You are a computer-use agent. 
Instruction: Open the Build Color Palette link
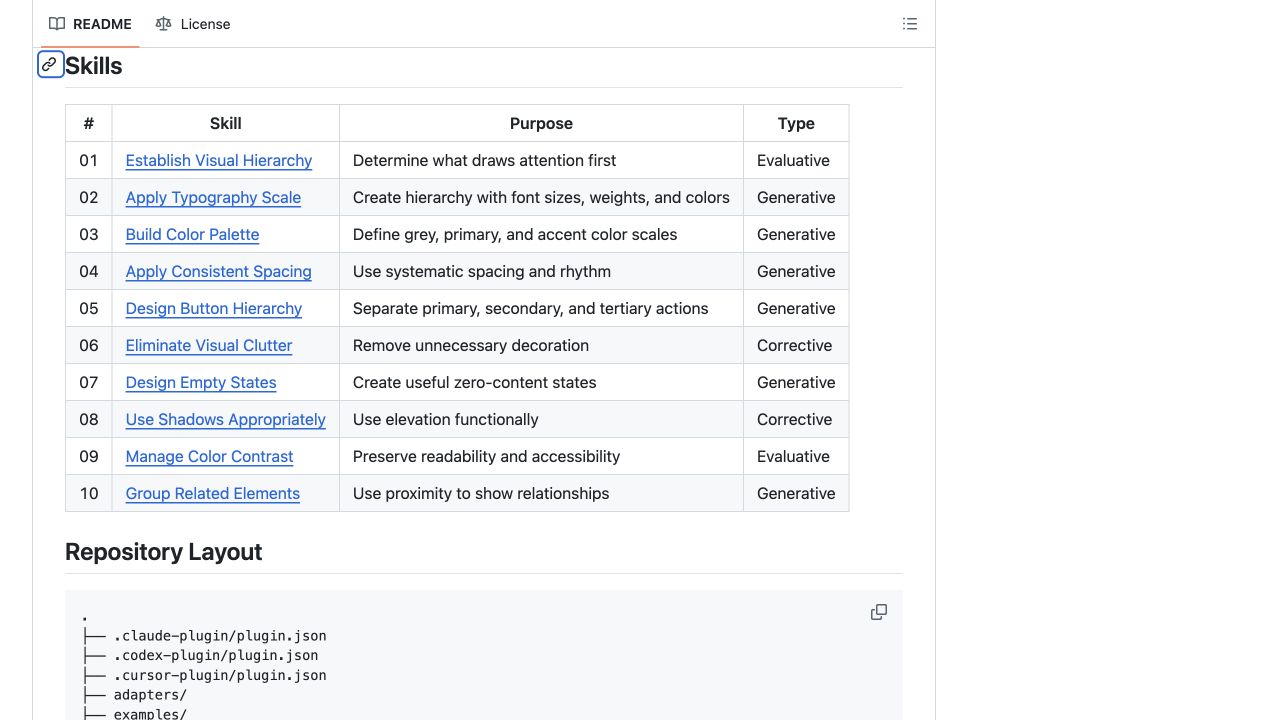point(192,235)
